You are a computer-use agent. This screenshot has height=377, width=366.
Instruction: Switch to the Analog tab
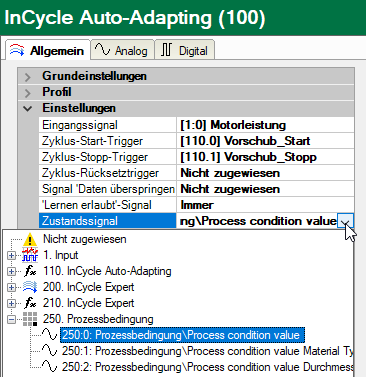(122, 51)
